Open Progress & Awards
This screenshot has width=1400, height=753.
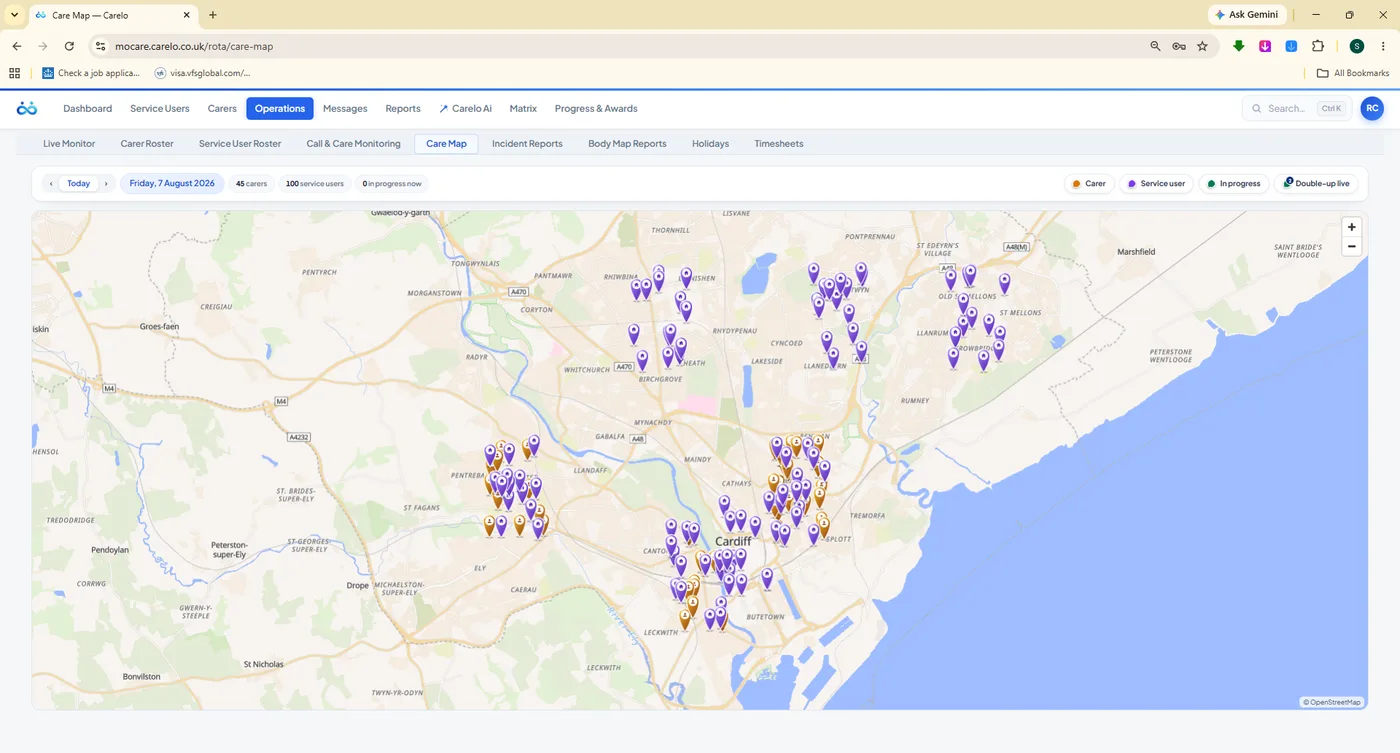(x=596, y=108)
